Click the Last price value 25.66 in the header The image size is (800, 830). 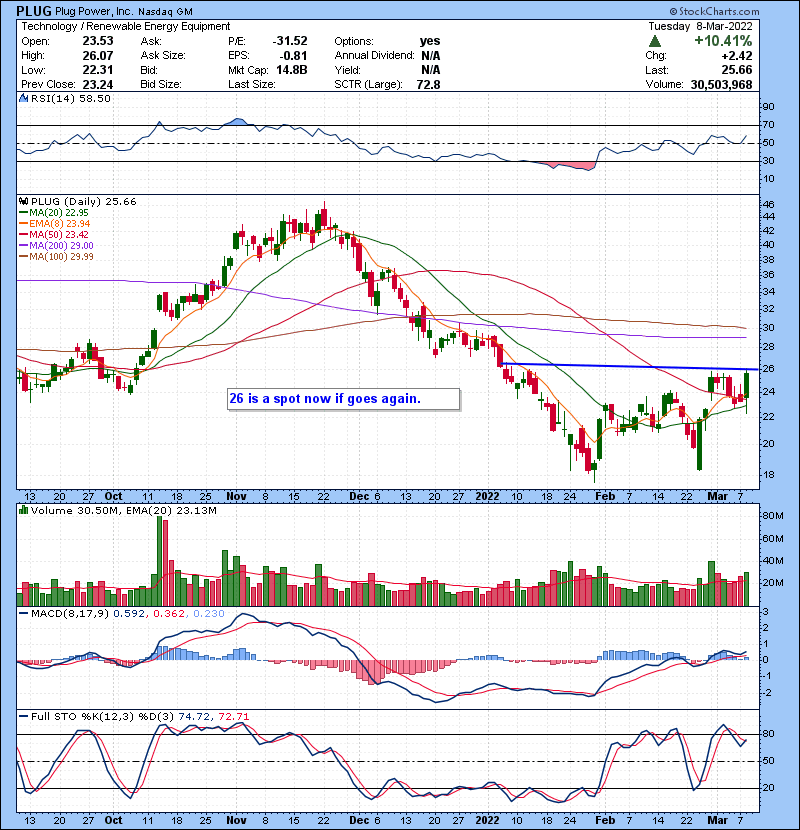pyautogui.click(x=737, y=70)
